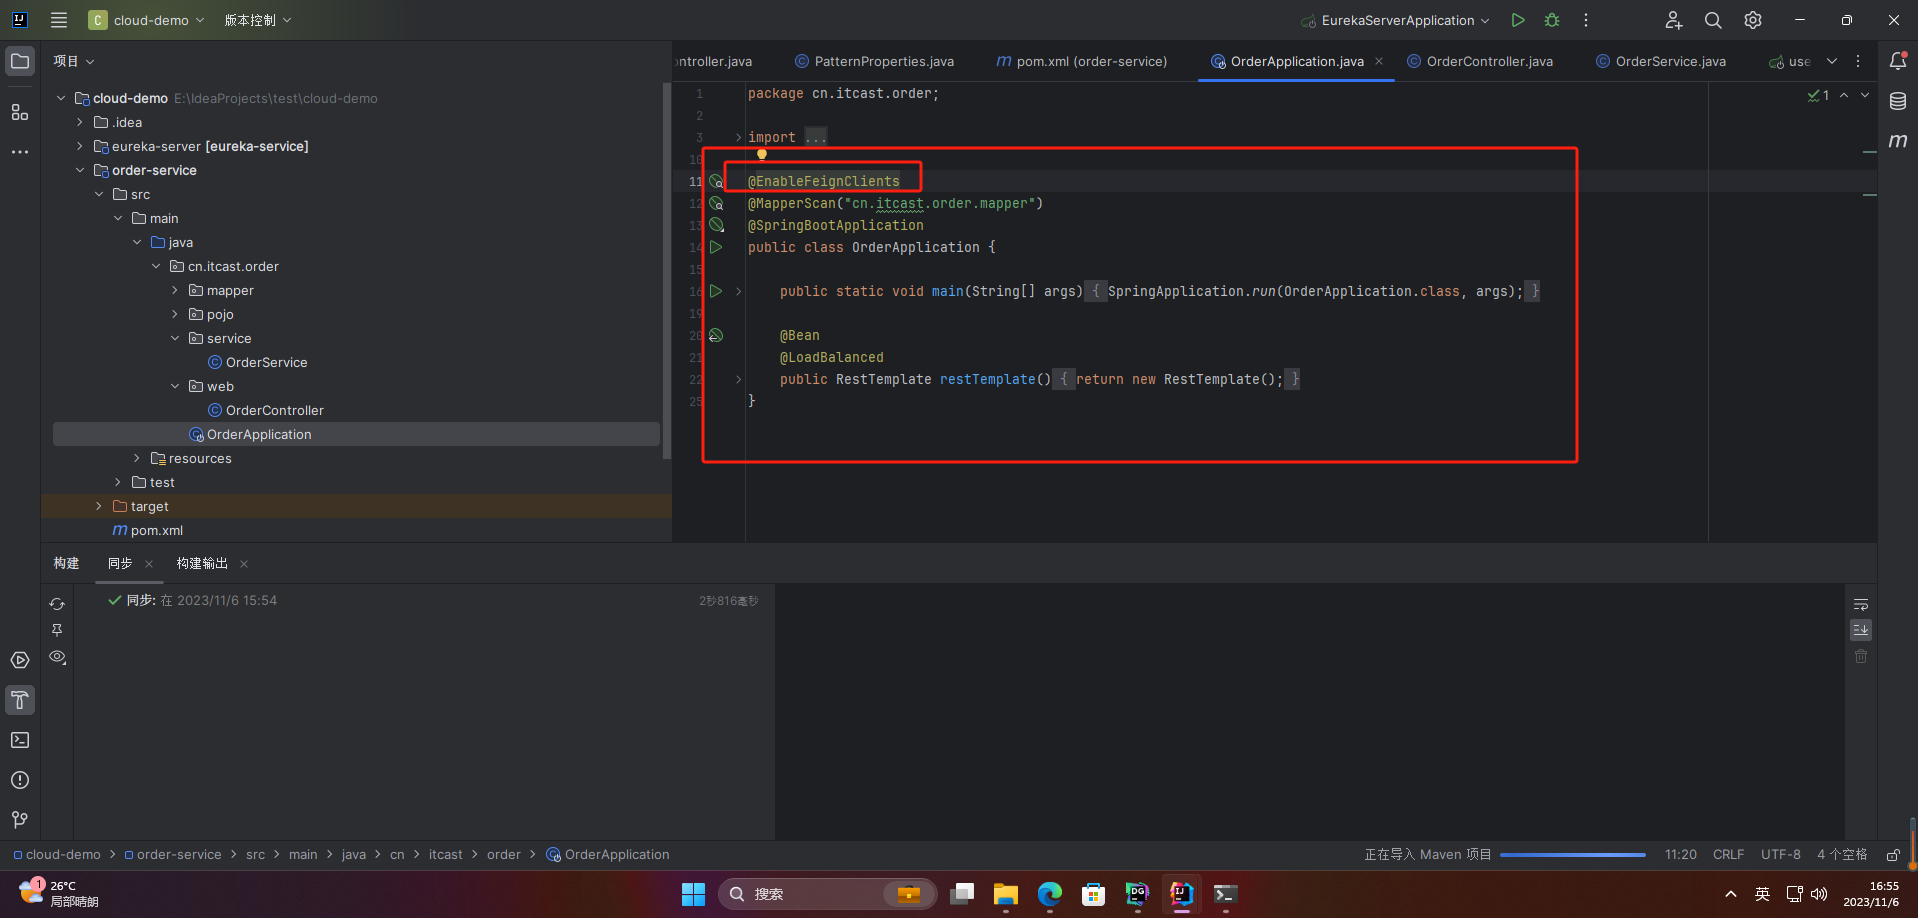
Task: Expand the .idea folder
Action: point(80,122)
